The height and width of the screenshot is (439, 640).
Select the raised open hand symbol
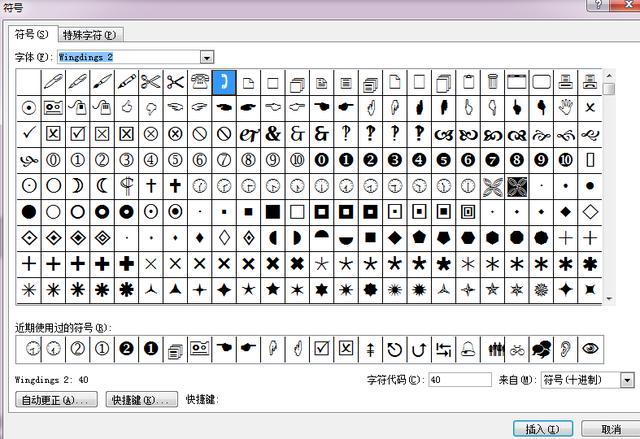click(566, 108)
